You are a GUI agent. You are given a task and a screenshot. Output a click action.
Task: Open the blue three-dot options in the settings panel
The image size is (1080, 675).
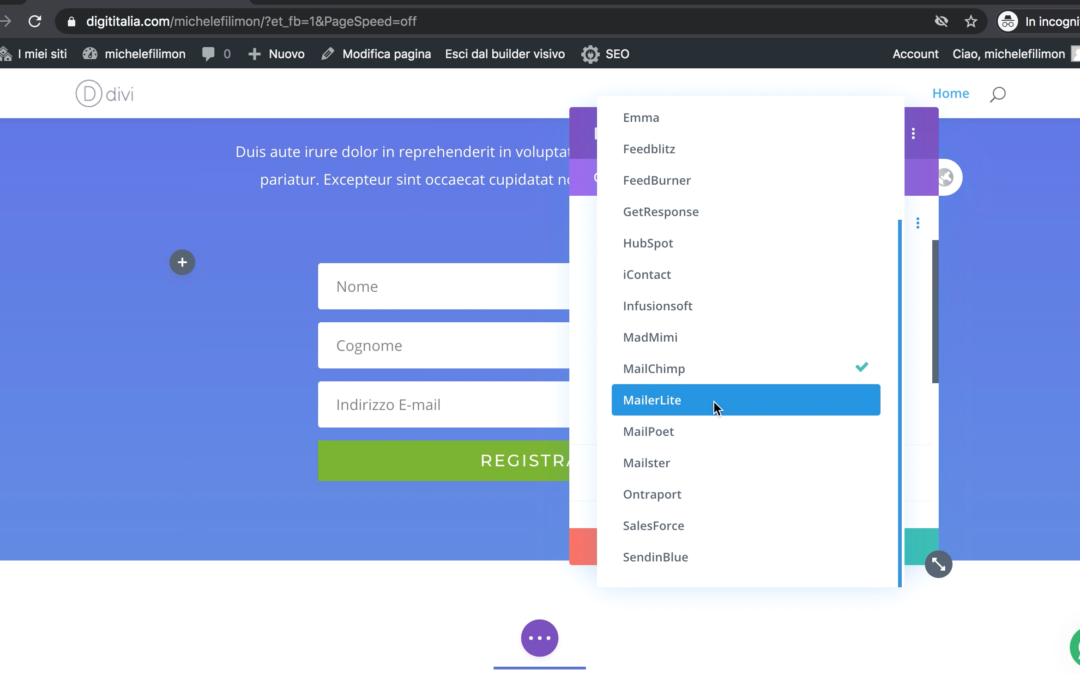pos(917,223)
